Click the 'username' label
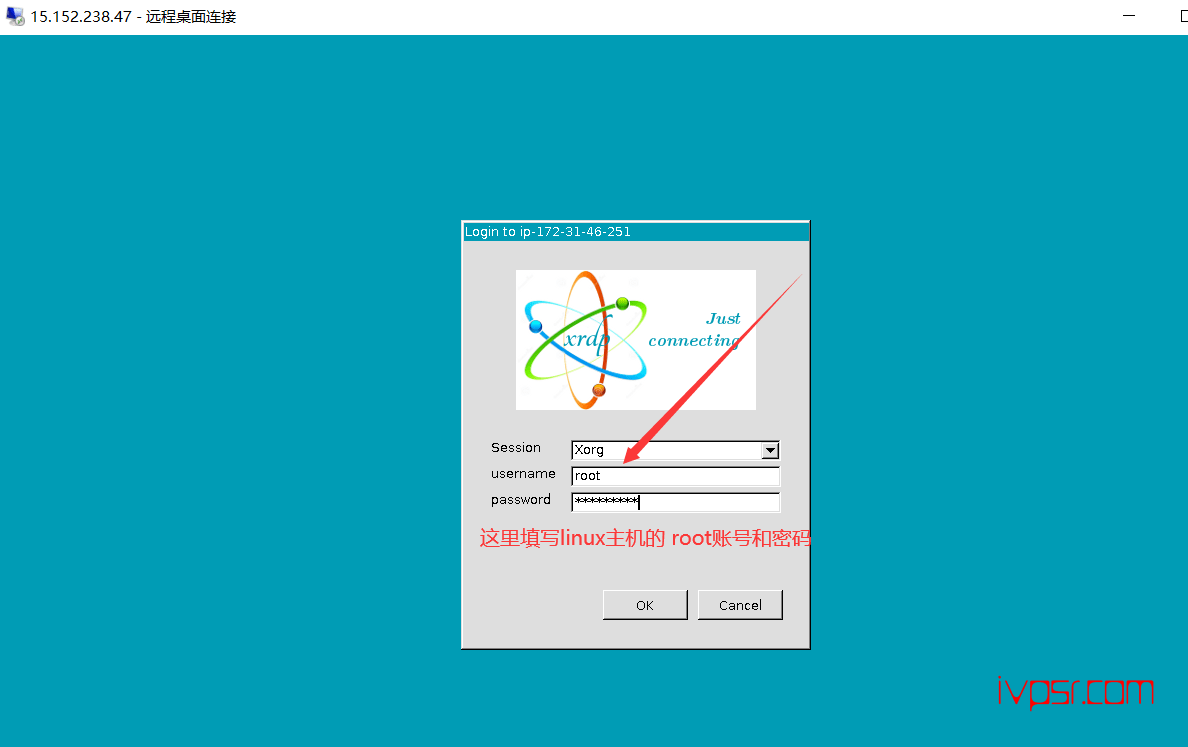 pos(523,474)
